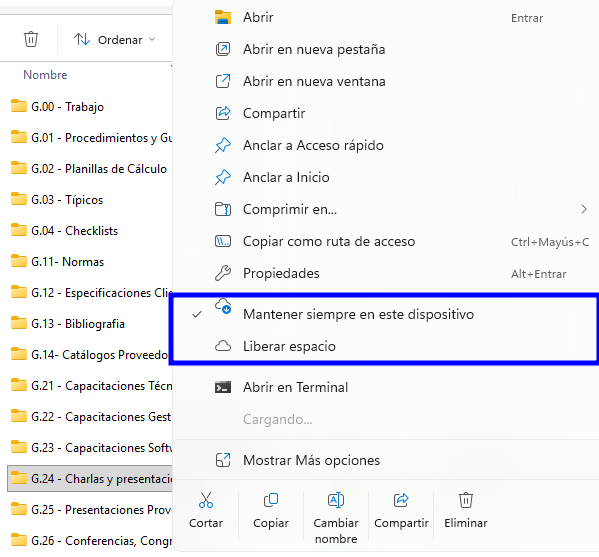Image resolution: width=599 pixels, height=557 pixels.
Task: Click the pin icon for Acceso rápido
Action: (223, 145)
